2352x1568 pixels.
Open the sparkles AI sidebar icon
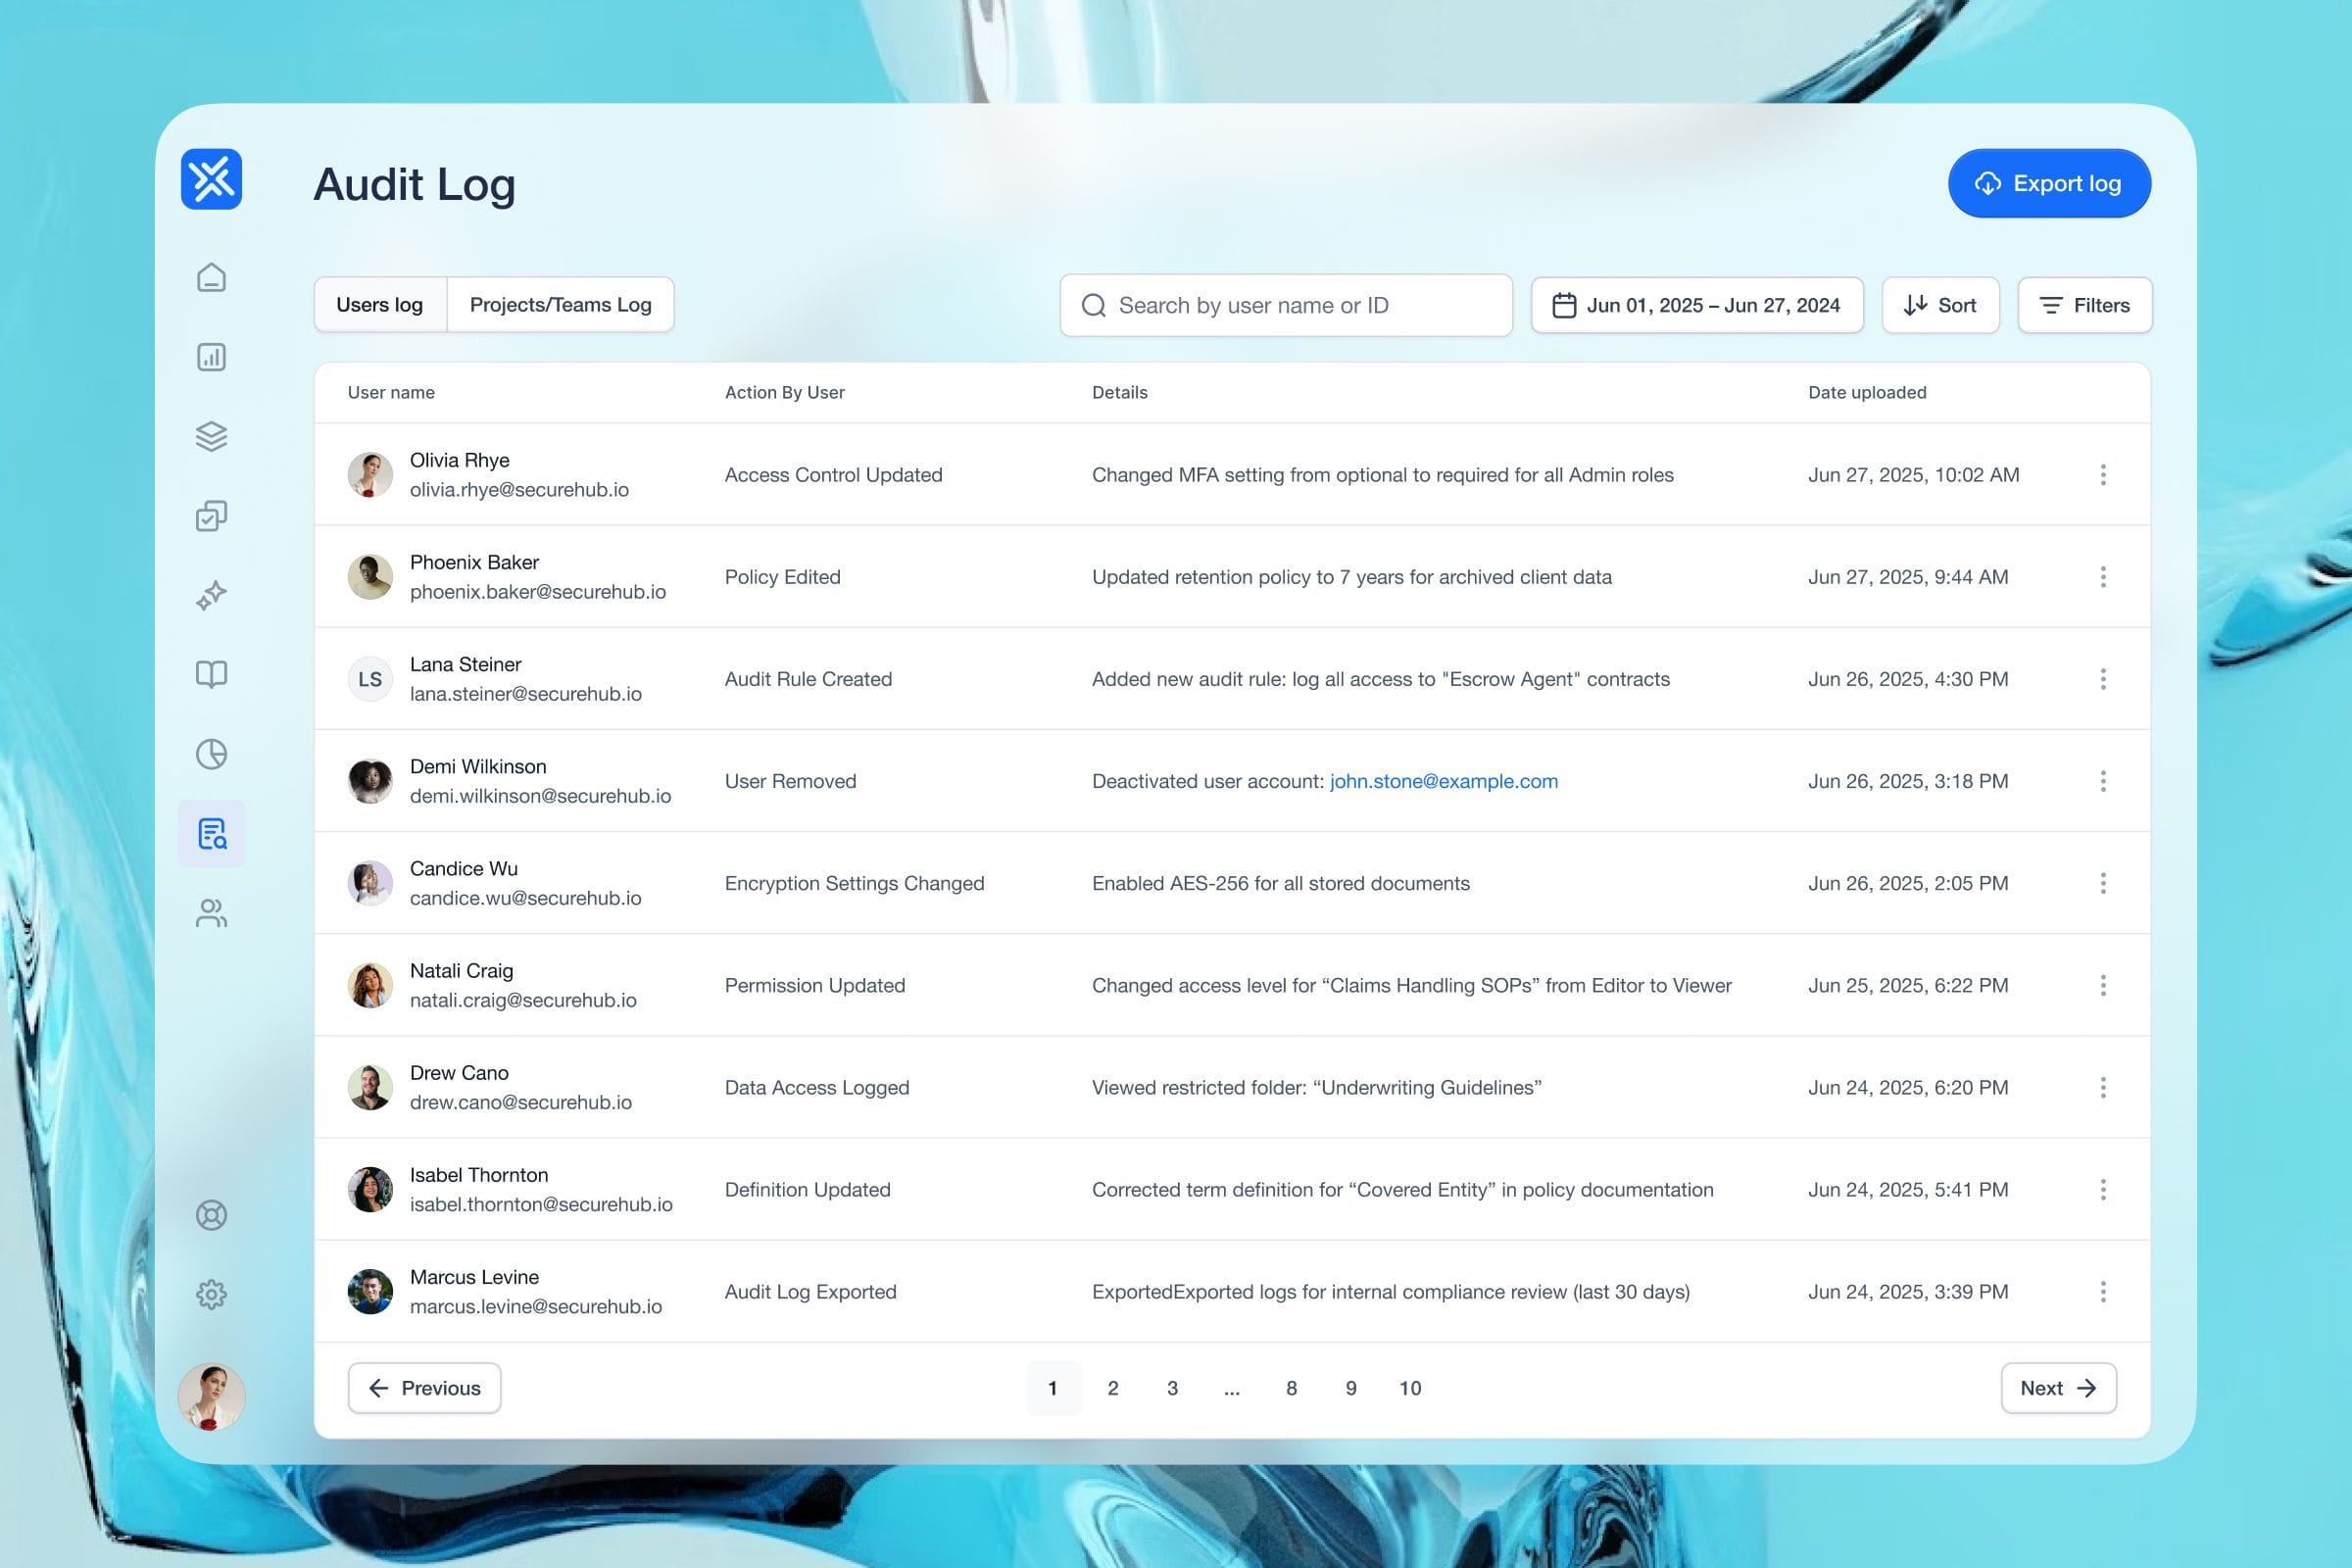(211, 595)
